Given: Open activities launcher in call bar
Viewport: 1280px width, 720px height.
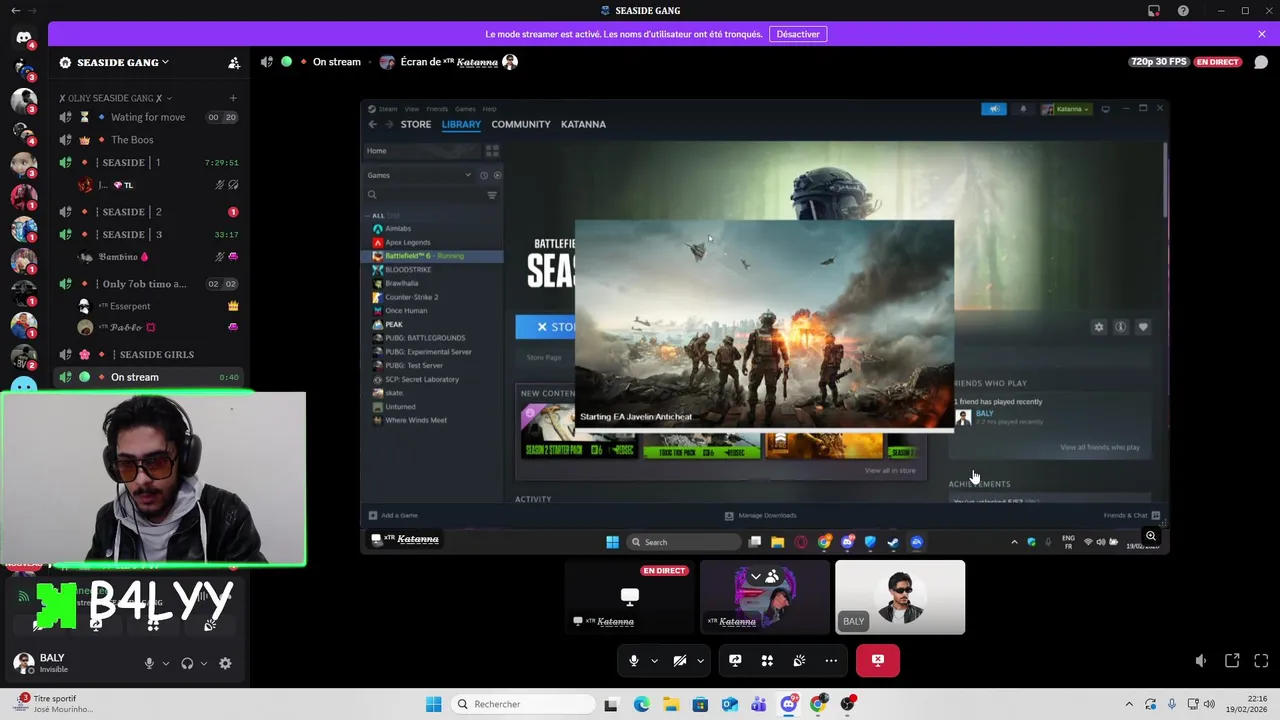Looking at the screenshot, I should click(767, 661).
